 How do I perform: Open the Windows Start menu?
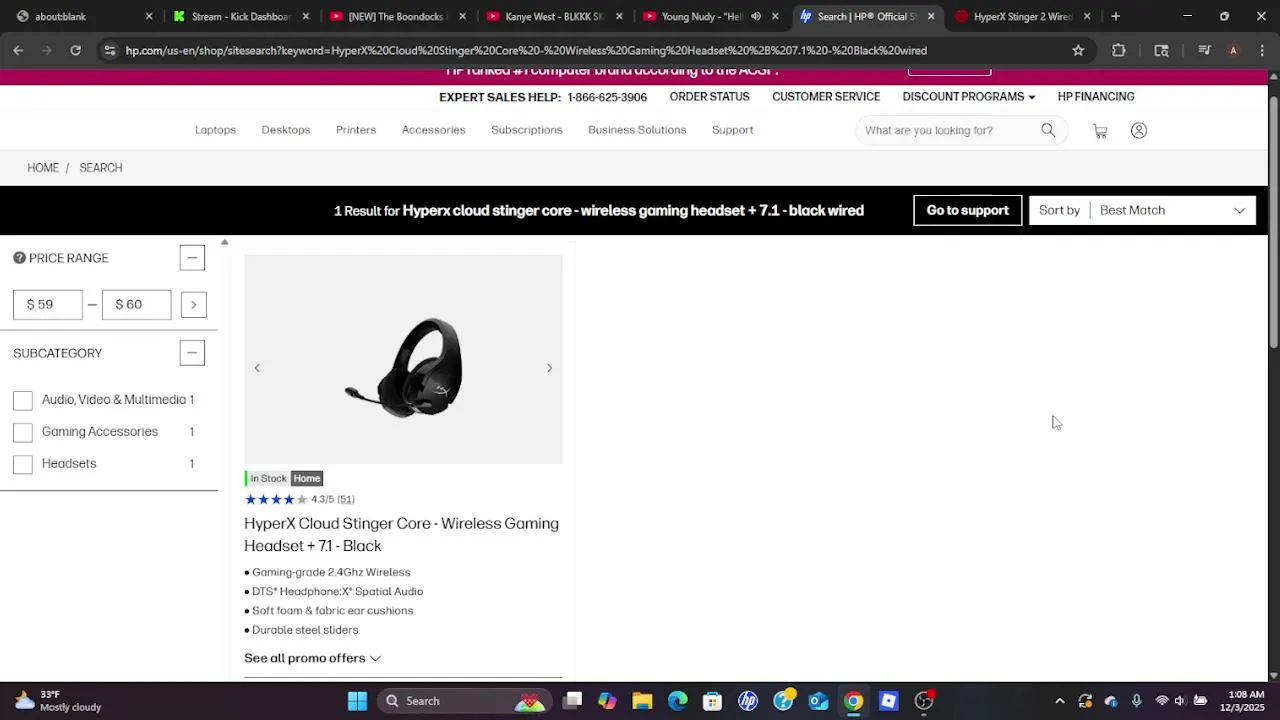357,701
